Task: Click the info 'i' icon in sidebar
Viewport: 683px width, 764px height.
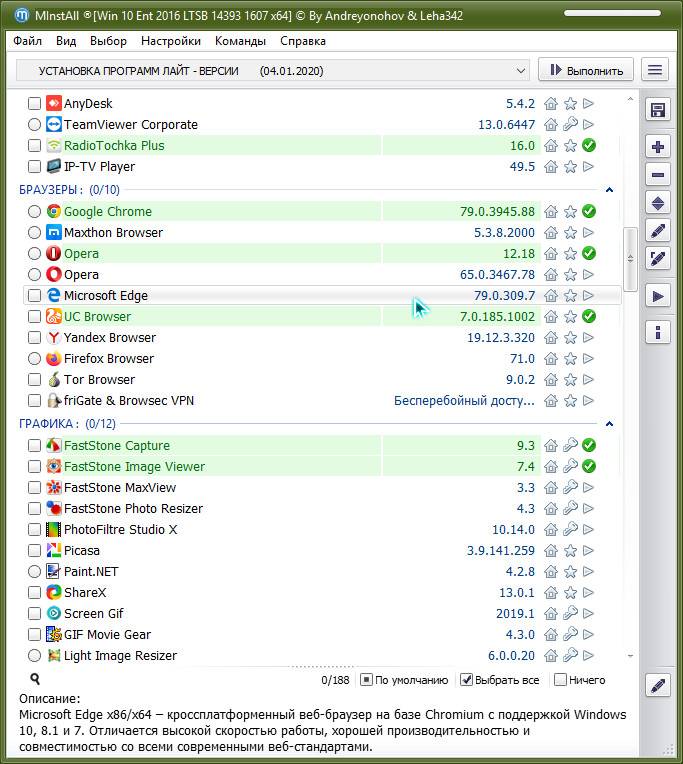Action: coord(658,333)
